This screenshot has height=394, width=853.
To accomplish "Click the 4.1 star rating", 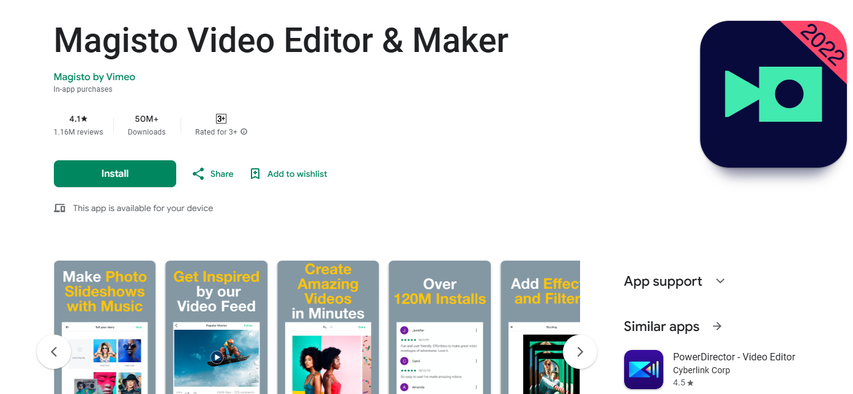I will point(78,119).
